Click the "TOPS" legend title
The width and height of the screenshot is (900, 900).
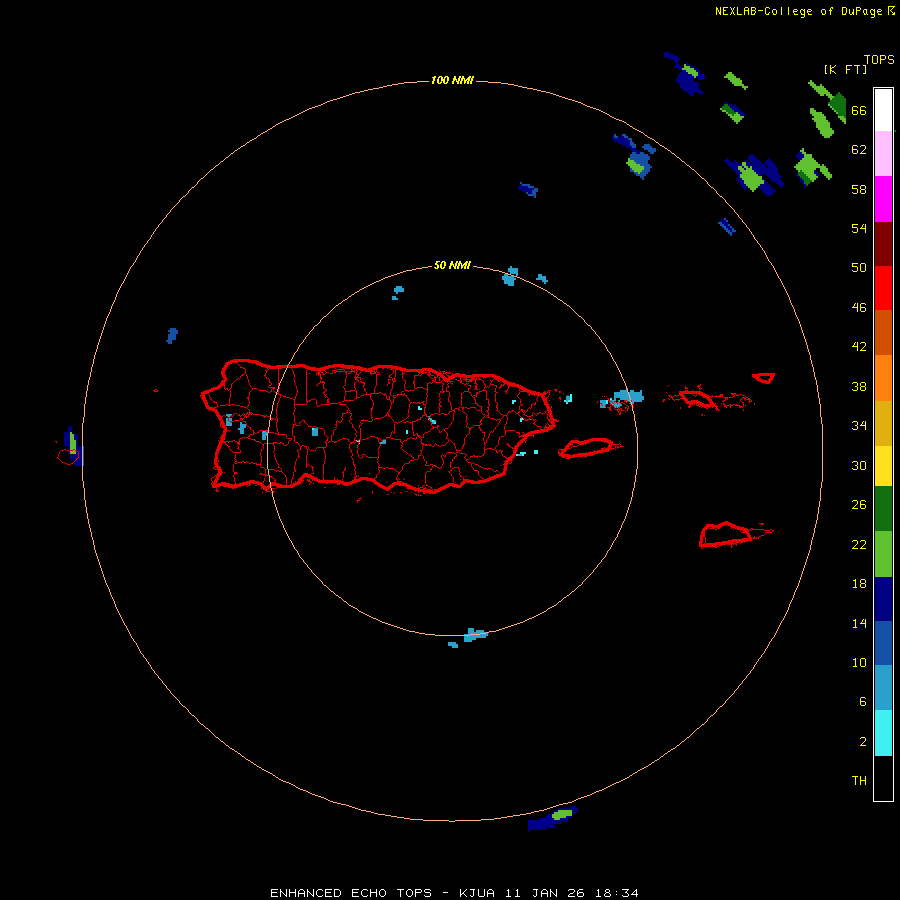click(x=879, y=60)
